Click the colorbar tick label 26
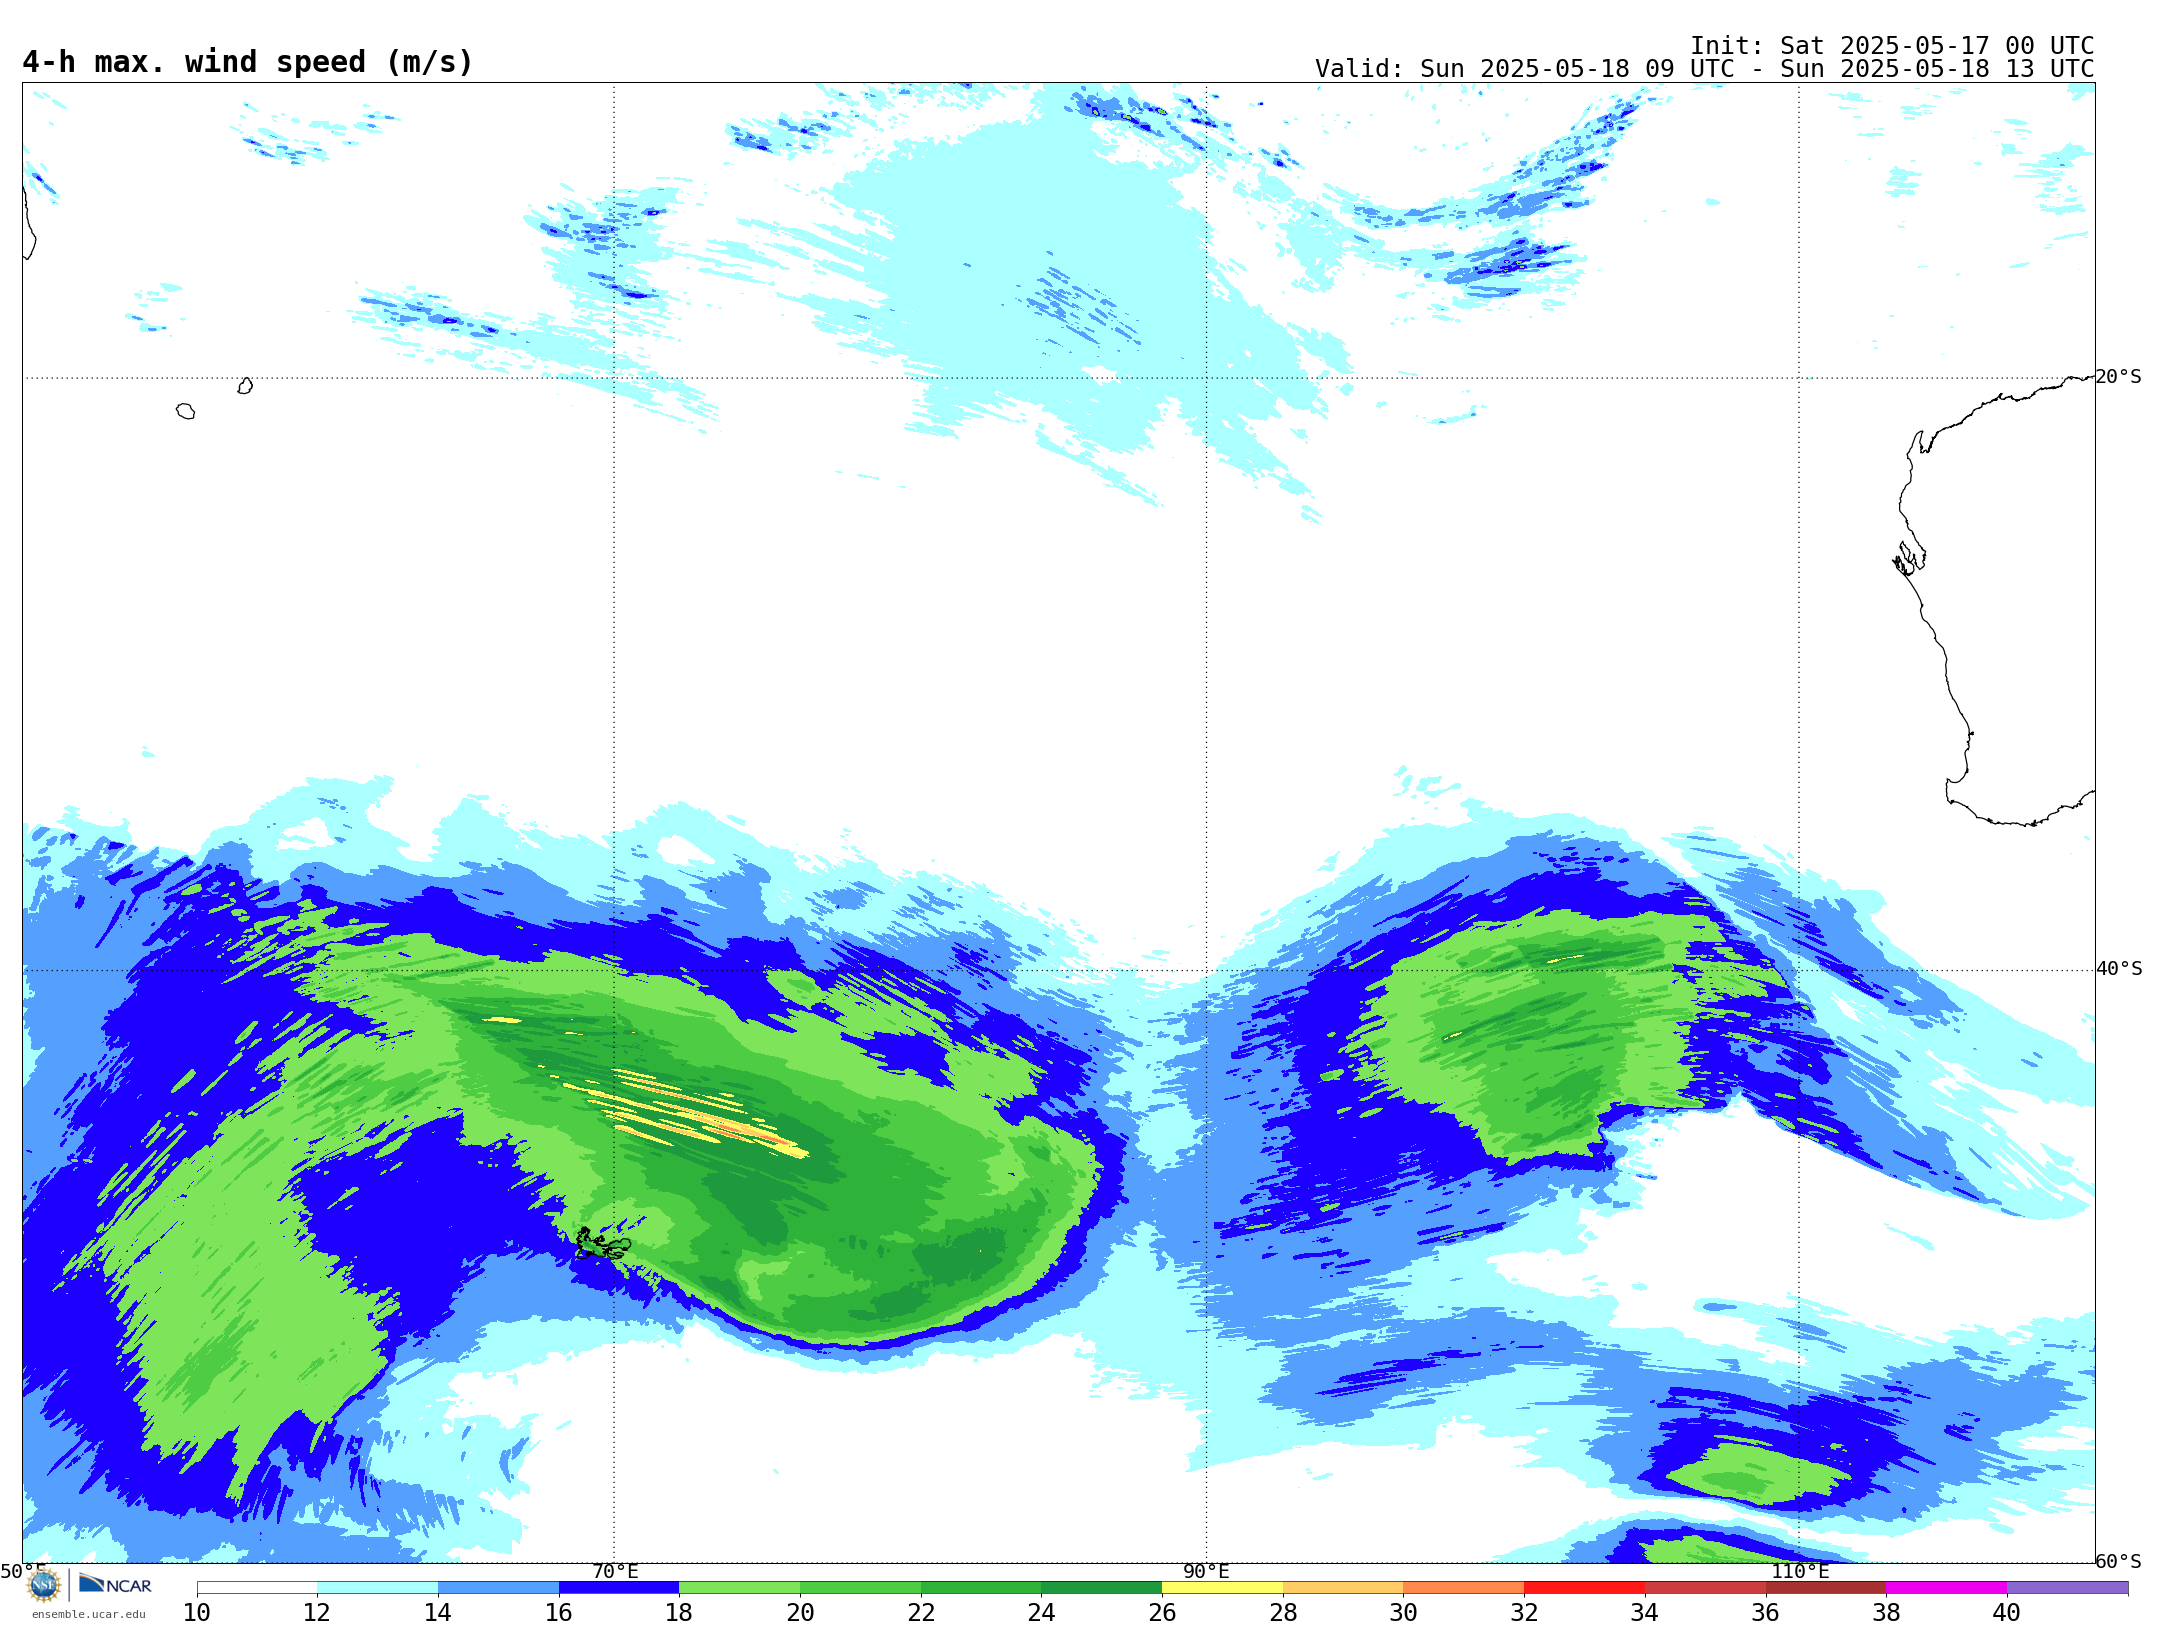The image size is (2160, 1626). [x=1162, y=1612]
